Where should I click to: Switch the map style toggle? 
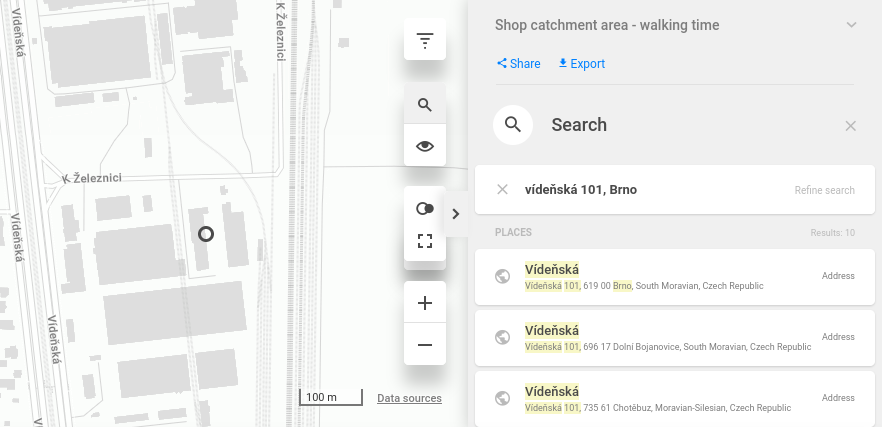[x=425, y=208]
